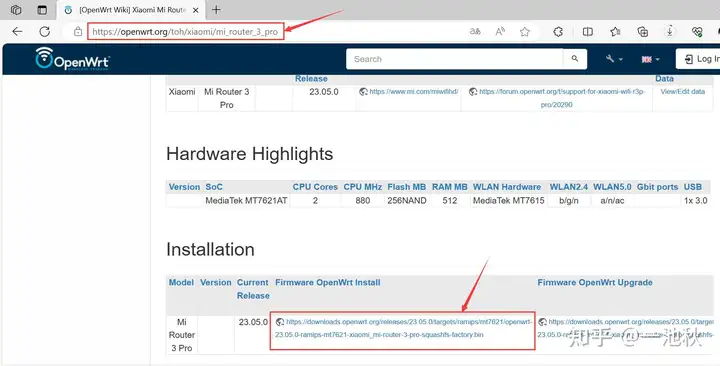Screen dimensions: 720x366
Task: Expand the wrench tools dropdown
Action: click(614, 59)
